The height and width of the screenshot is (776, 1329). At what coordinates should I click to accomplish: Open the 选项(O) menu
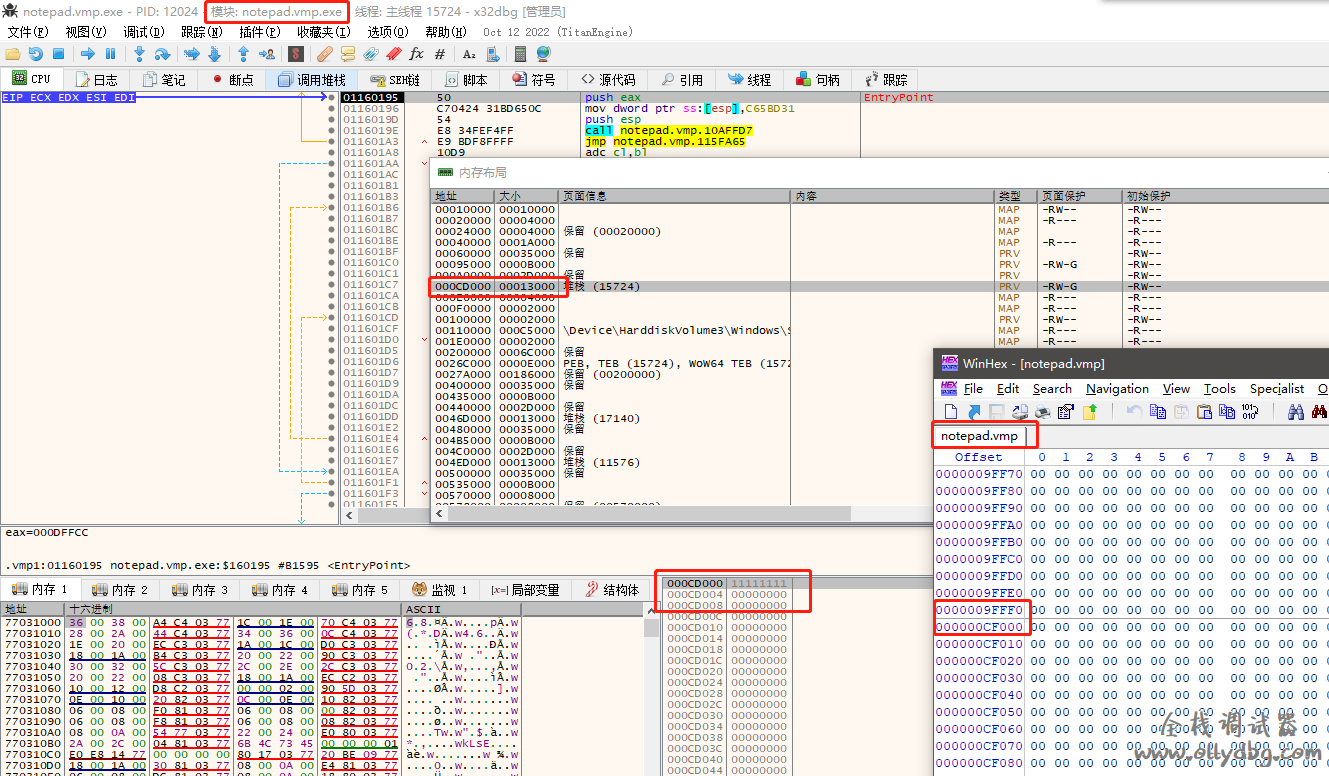(x=387, y=32)
